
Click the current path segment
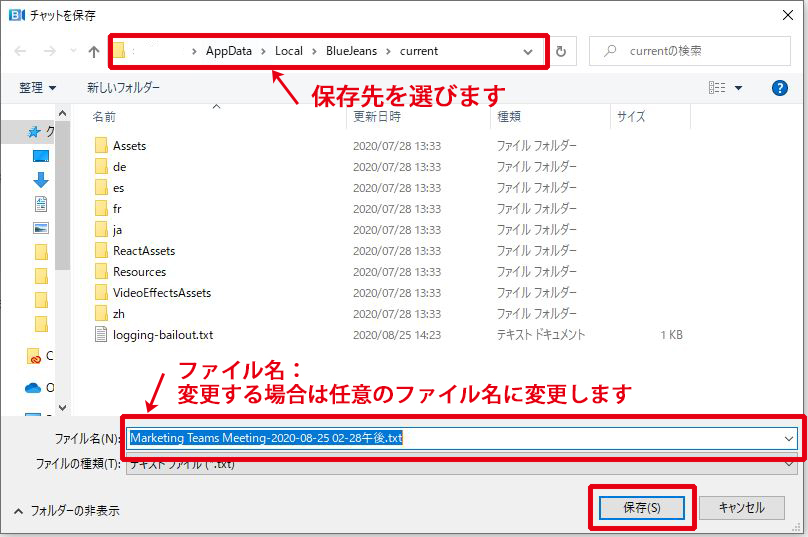point(419,51)
